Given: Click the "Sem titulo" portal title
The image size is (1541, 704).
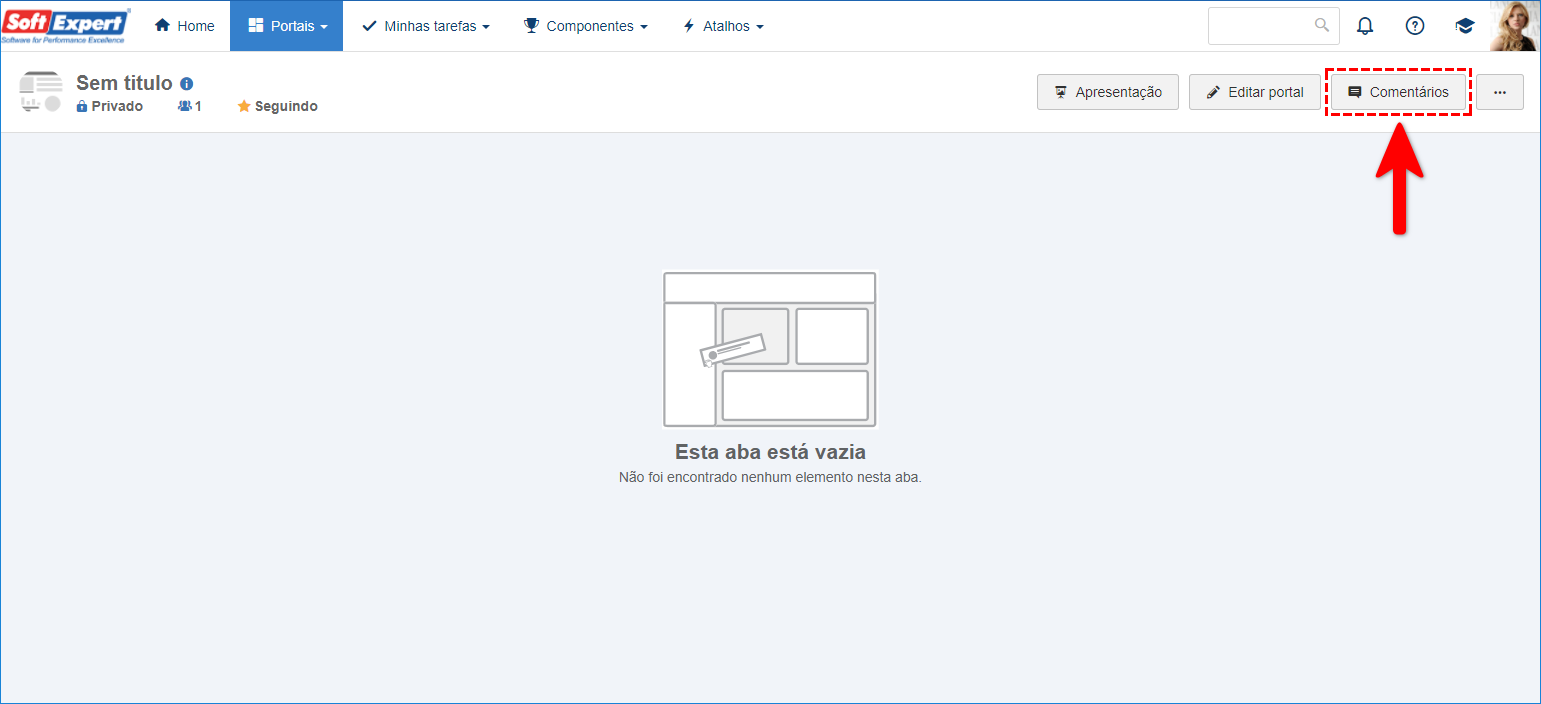Looking at the screenshot, I should [124, 83].
